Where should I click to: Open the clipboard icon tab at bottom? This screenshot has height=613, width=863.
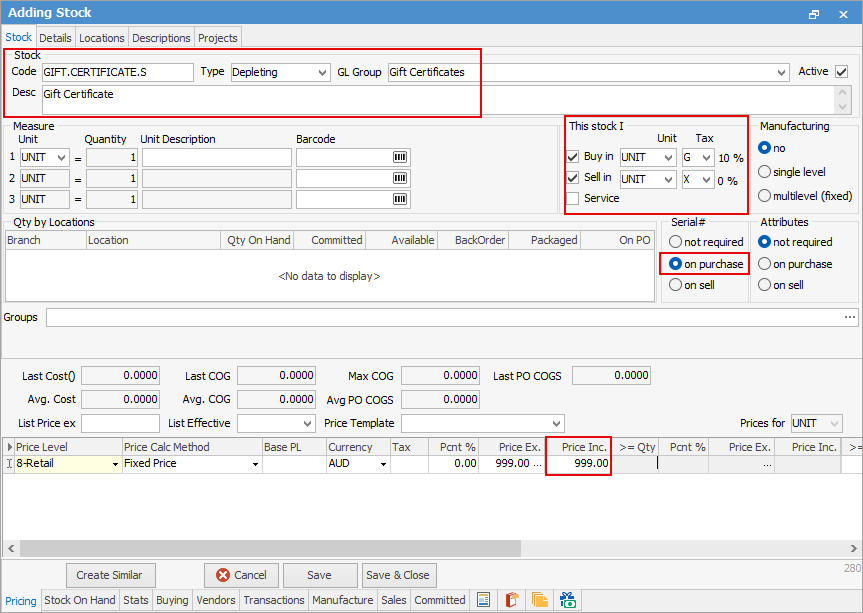512,600
